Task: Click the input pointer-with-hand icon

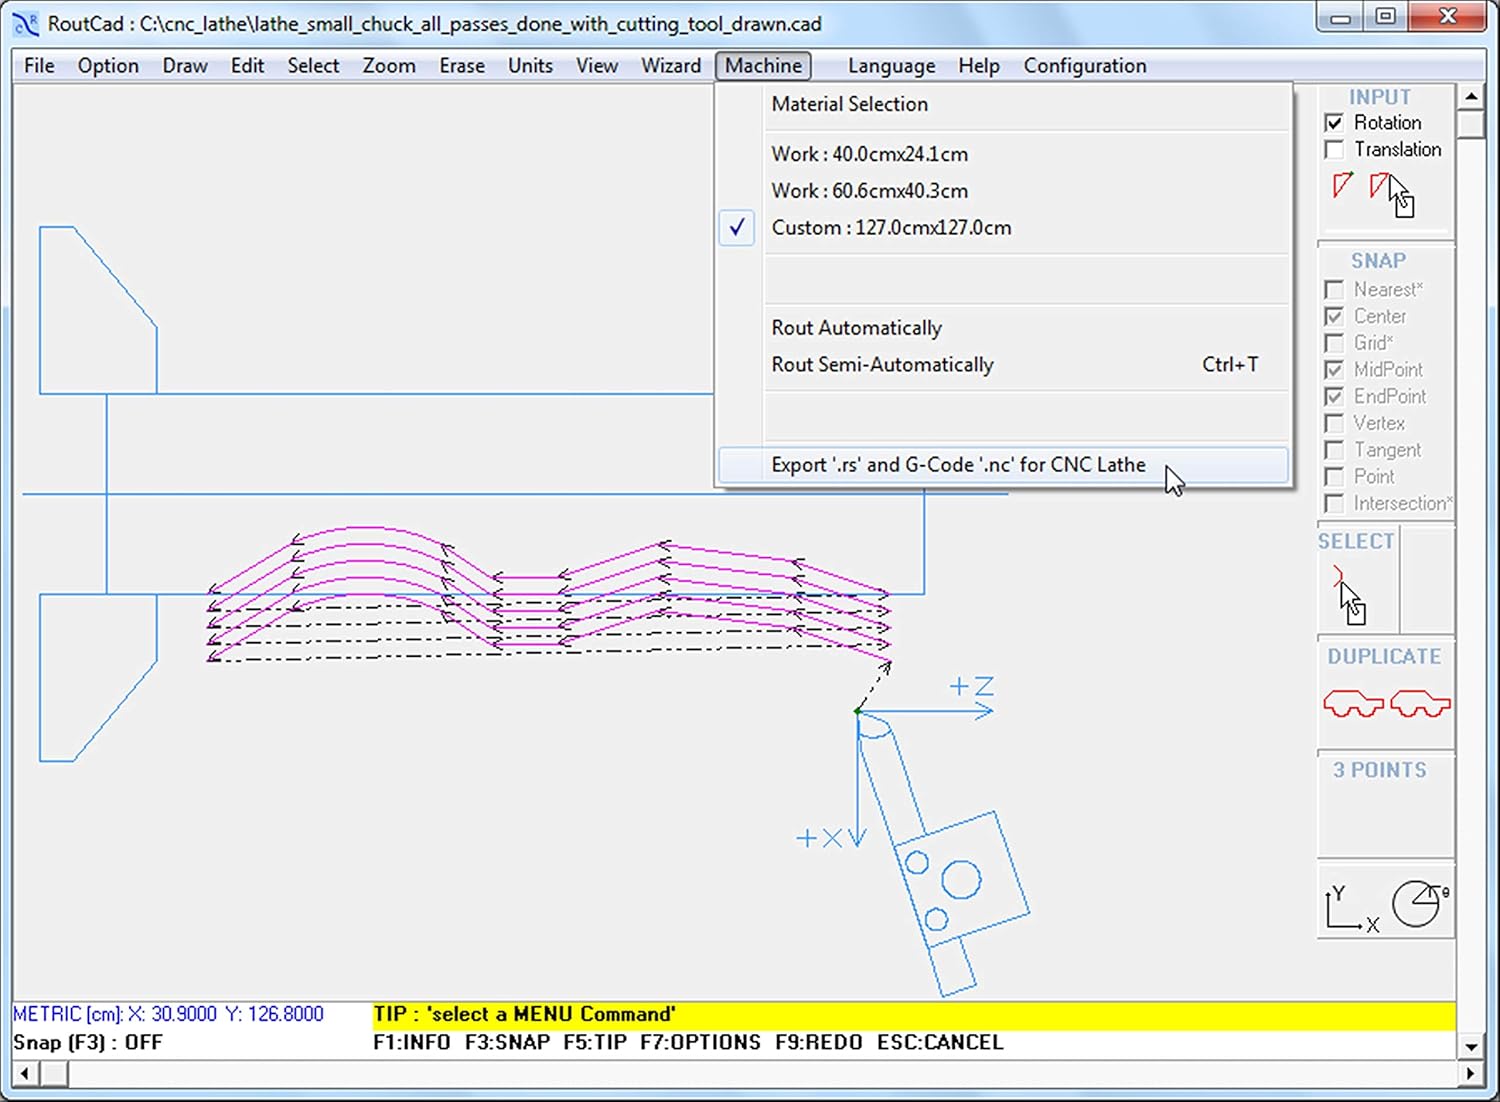Action: [x=1392, y=194]
